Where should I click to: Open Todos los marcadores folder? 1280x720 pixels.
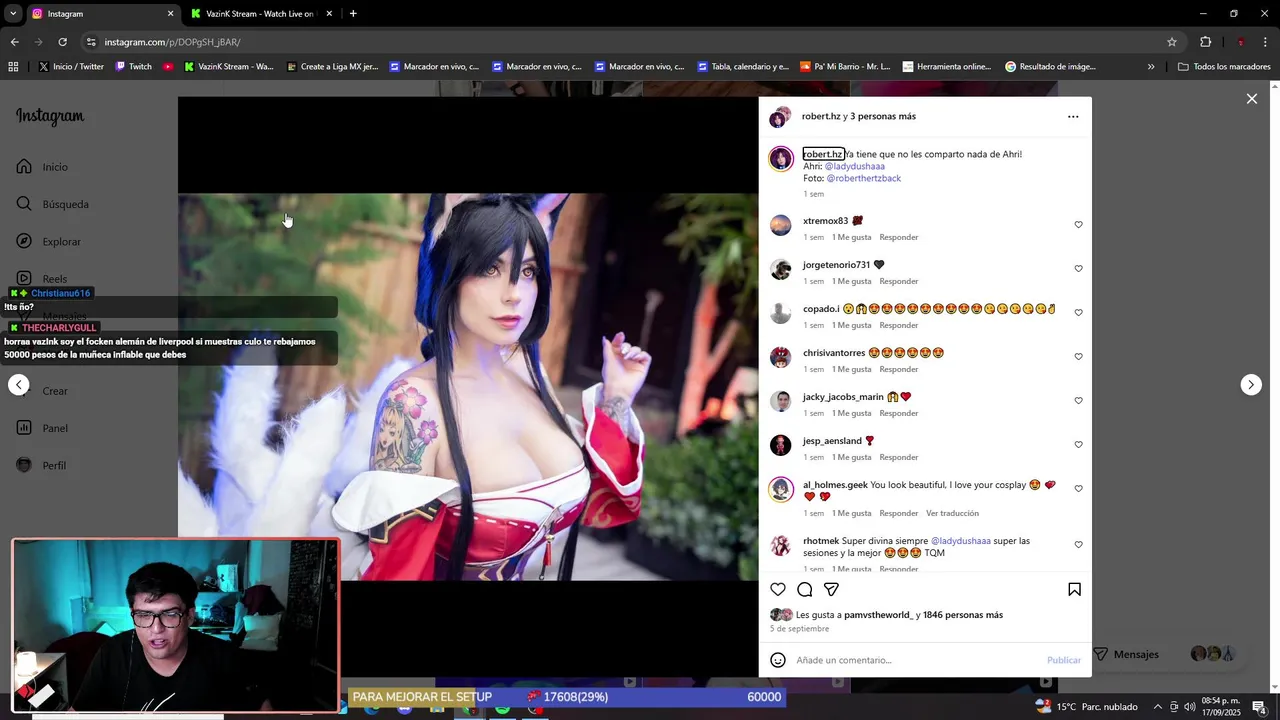pos(1224,67)
